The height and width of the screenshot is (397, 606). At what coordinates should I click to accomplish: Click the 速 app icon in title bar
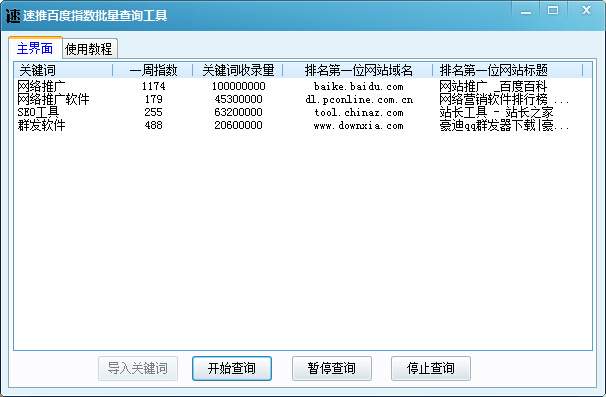[12, 15]
